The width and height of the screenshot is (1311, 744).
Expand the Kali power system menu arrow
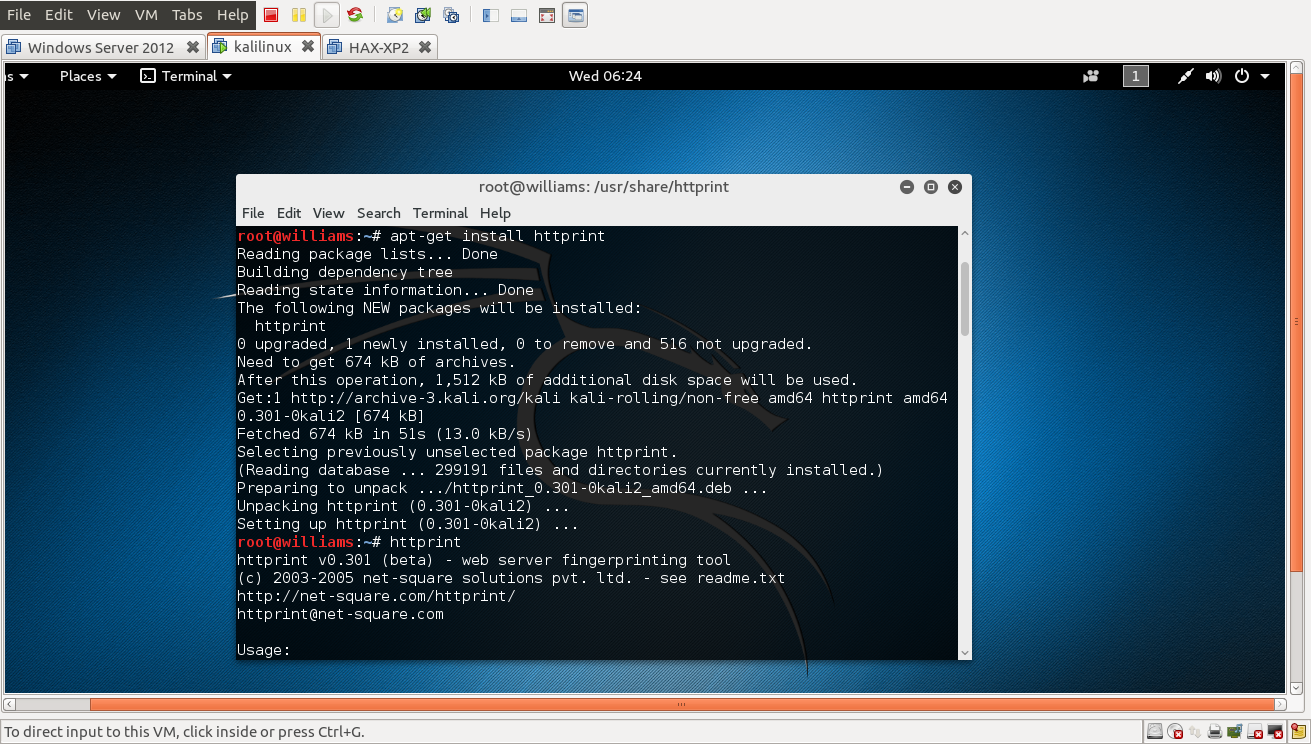(1265, 76)
